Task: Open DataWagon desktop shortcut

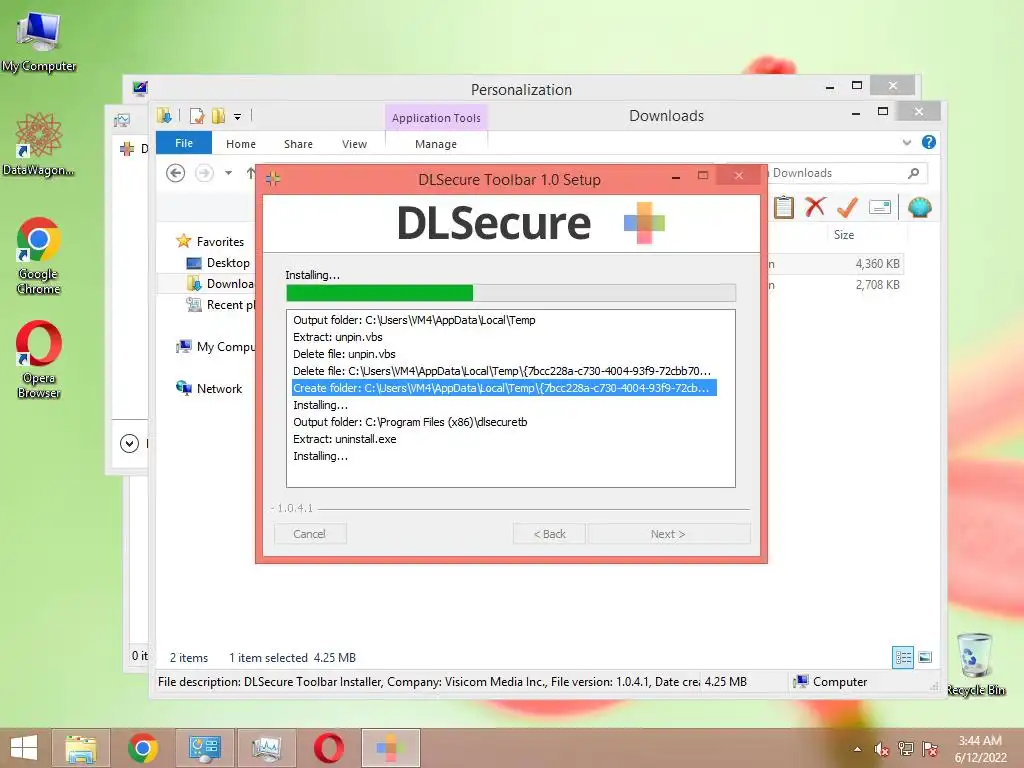Action: click(39, 144)
